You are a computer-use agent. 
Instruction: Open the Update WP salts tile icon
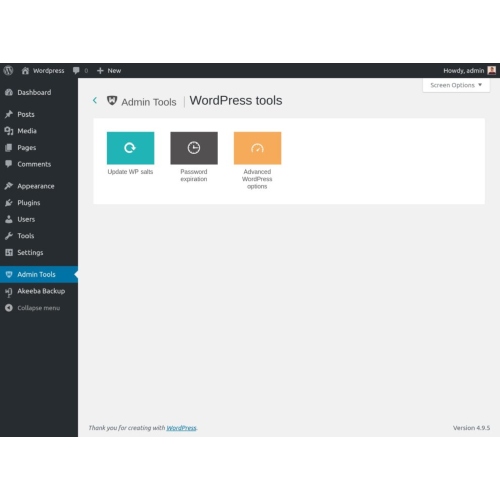130,148
